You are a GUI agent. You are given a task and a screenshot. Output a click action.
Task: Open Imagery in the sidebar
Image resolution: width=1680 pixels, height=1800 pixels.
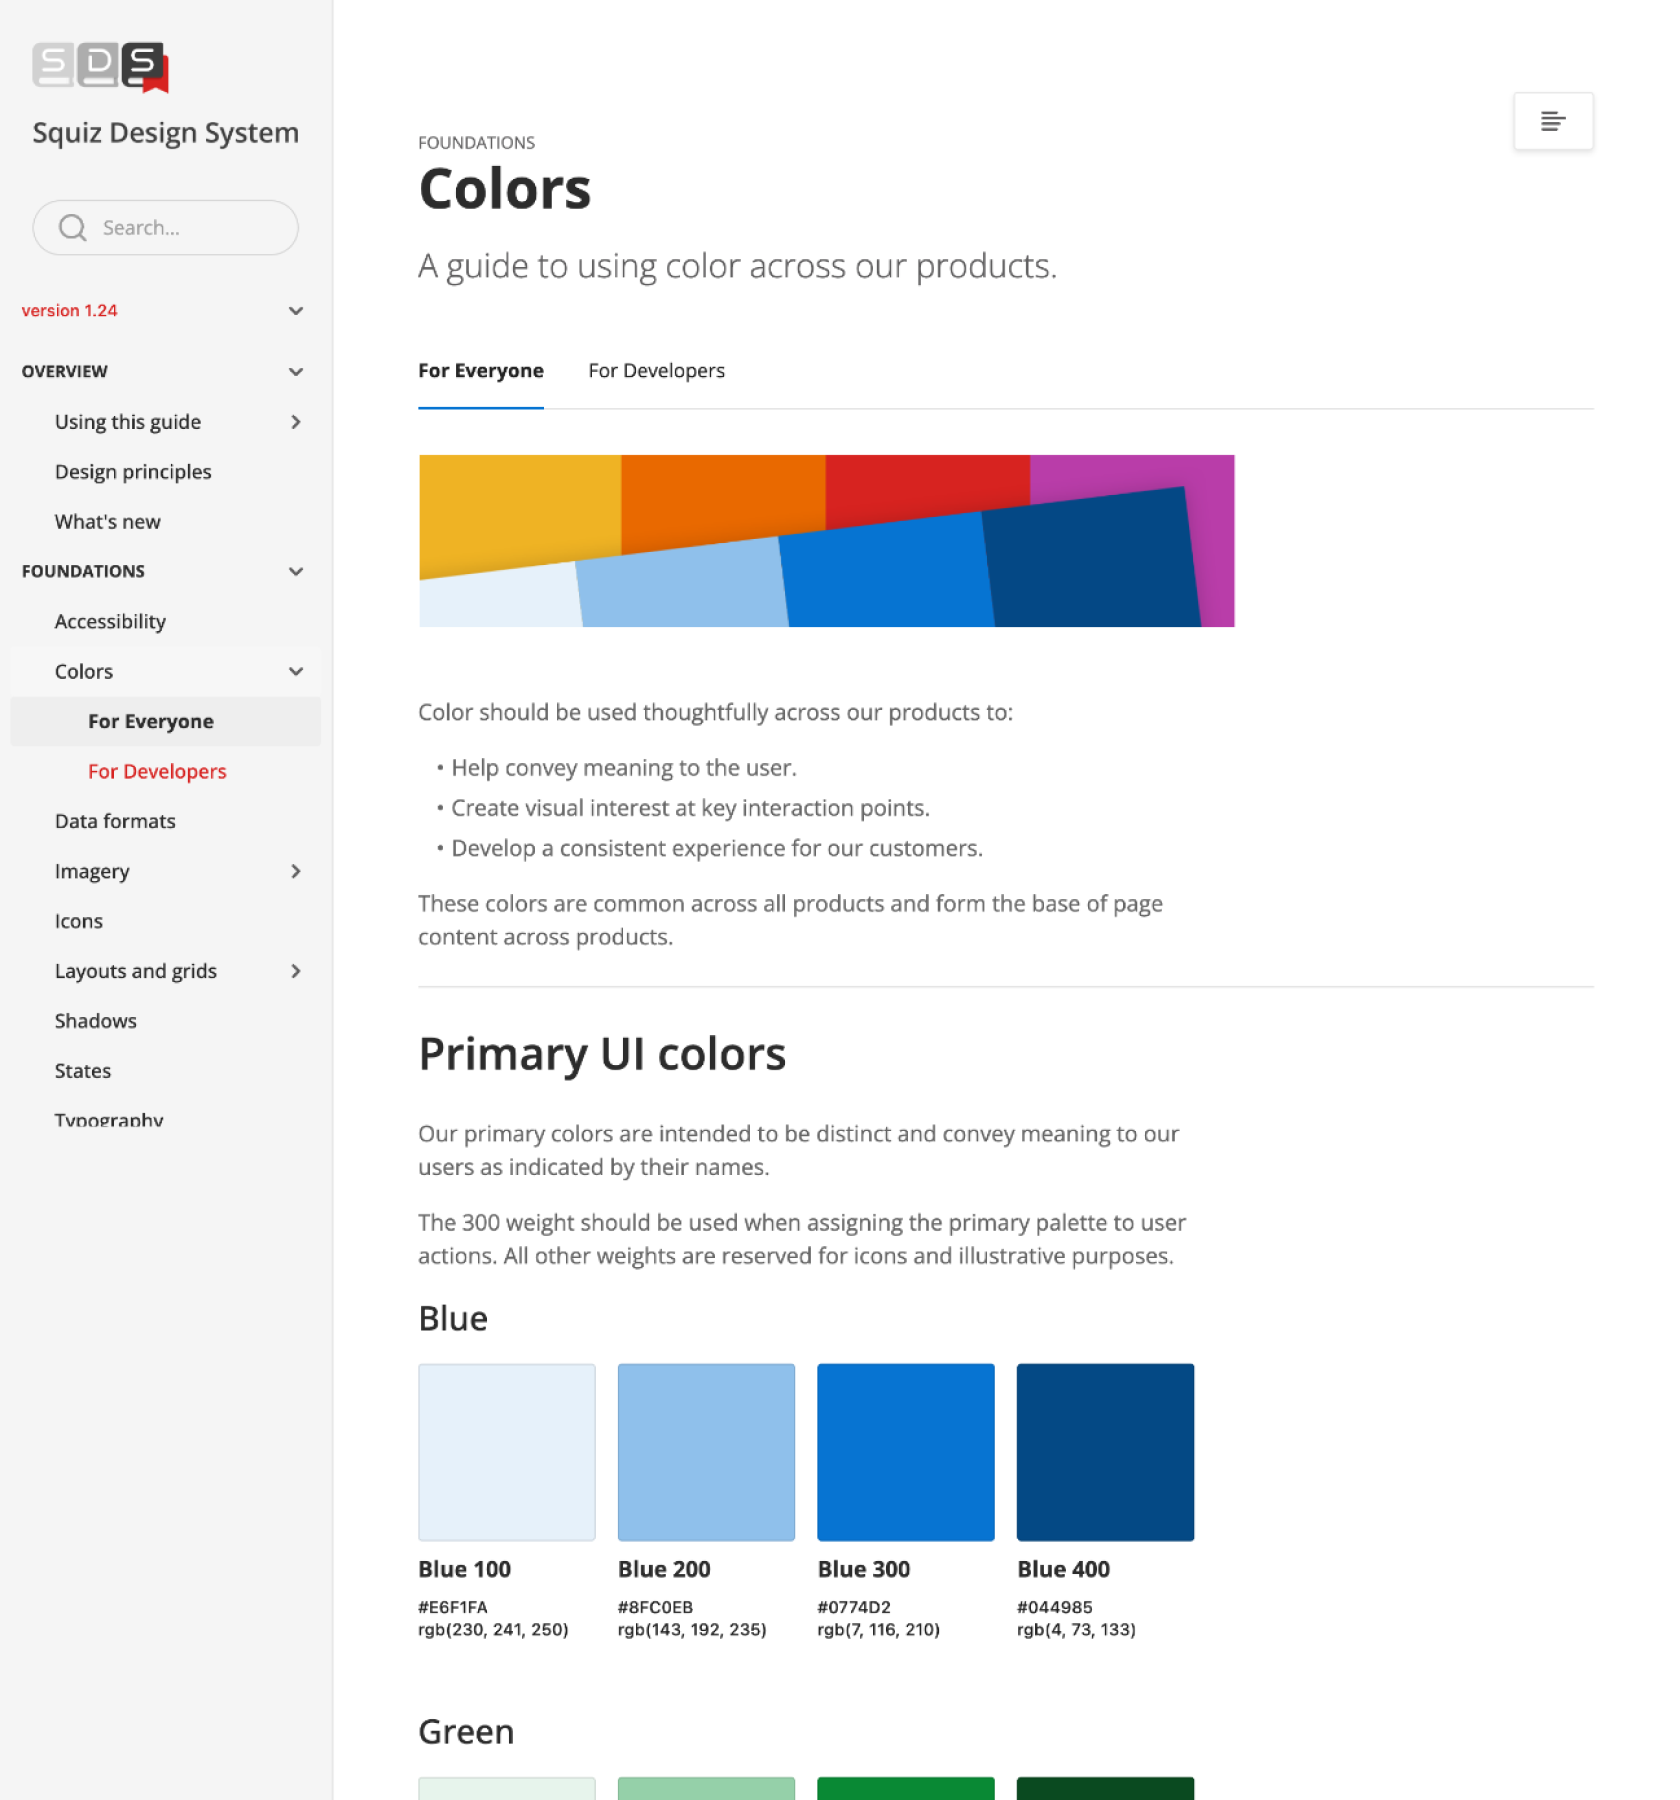click(x=92, y=872)
